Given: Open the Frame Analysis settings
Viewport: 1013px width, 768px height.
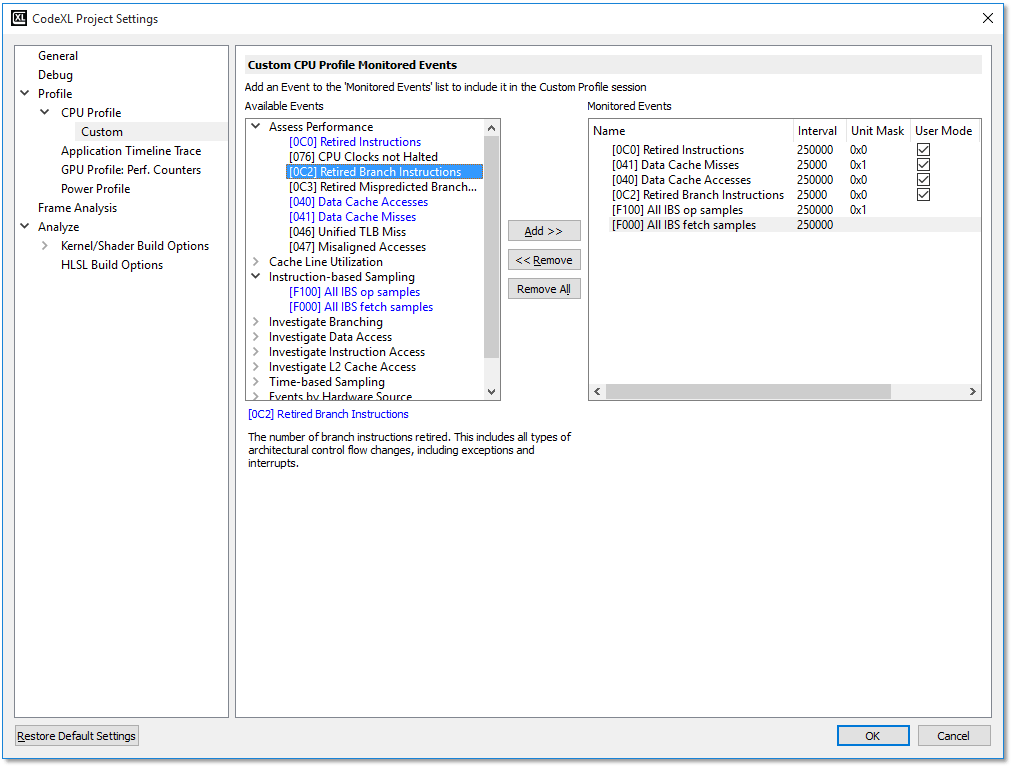Looking at the screenshot, I should coord(78,208).
